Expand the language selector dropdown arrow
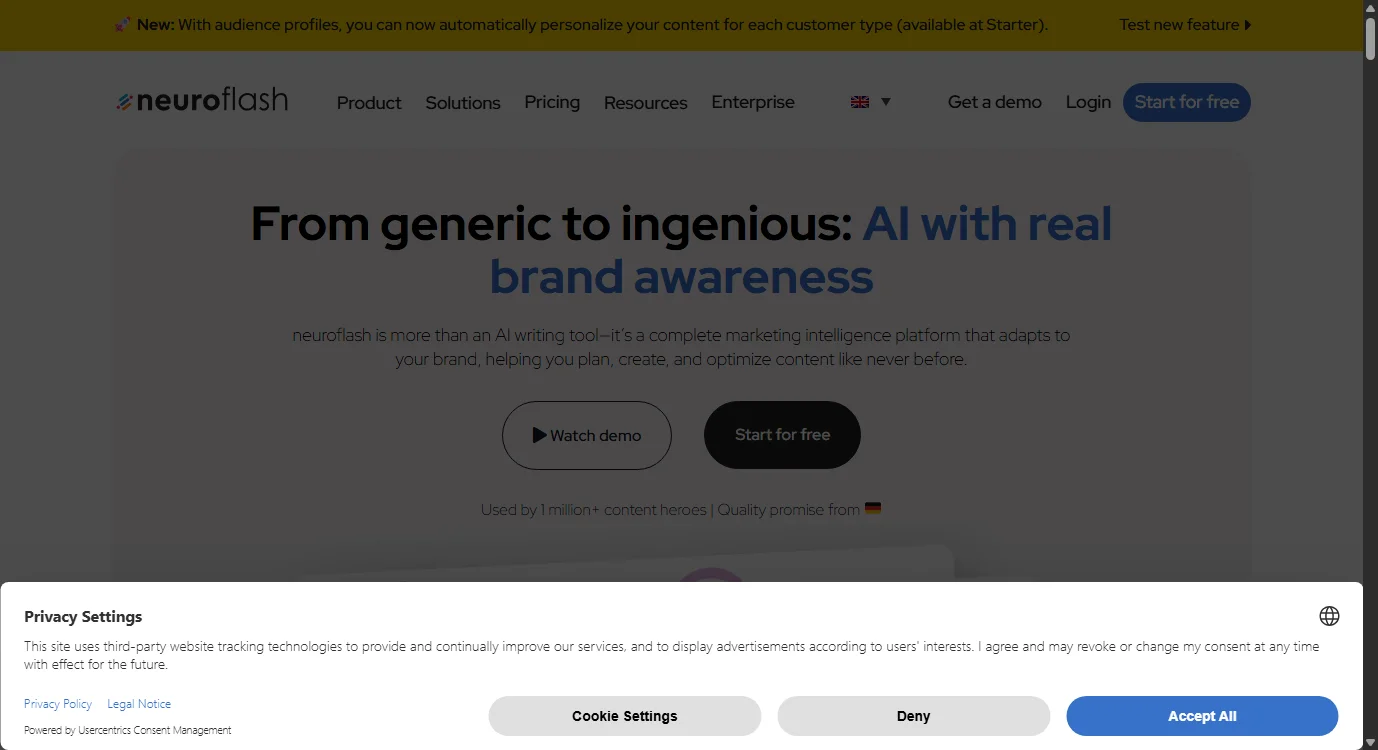This screenshot has width=1378, height=750. coord(885,102)
